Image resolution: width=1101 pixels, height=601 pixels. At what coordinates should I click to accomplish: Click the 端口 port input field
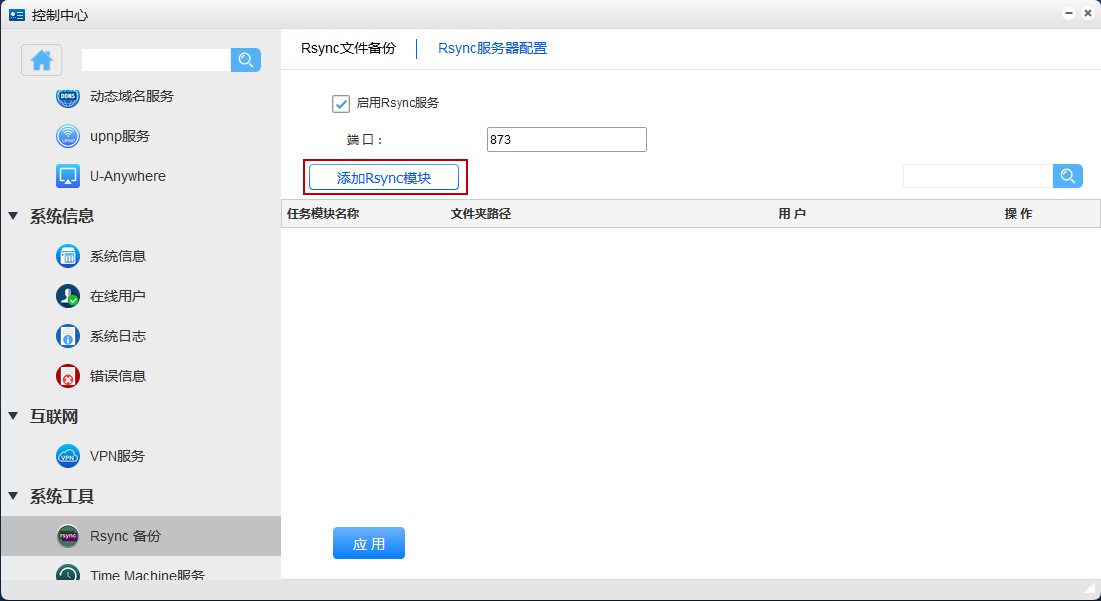(566, 140)
